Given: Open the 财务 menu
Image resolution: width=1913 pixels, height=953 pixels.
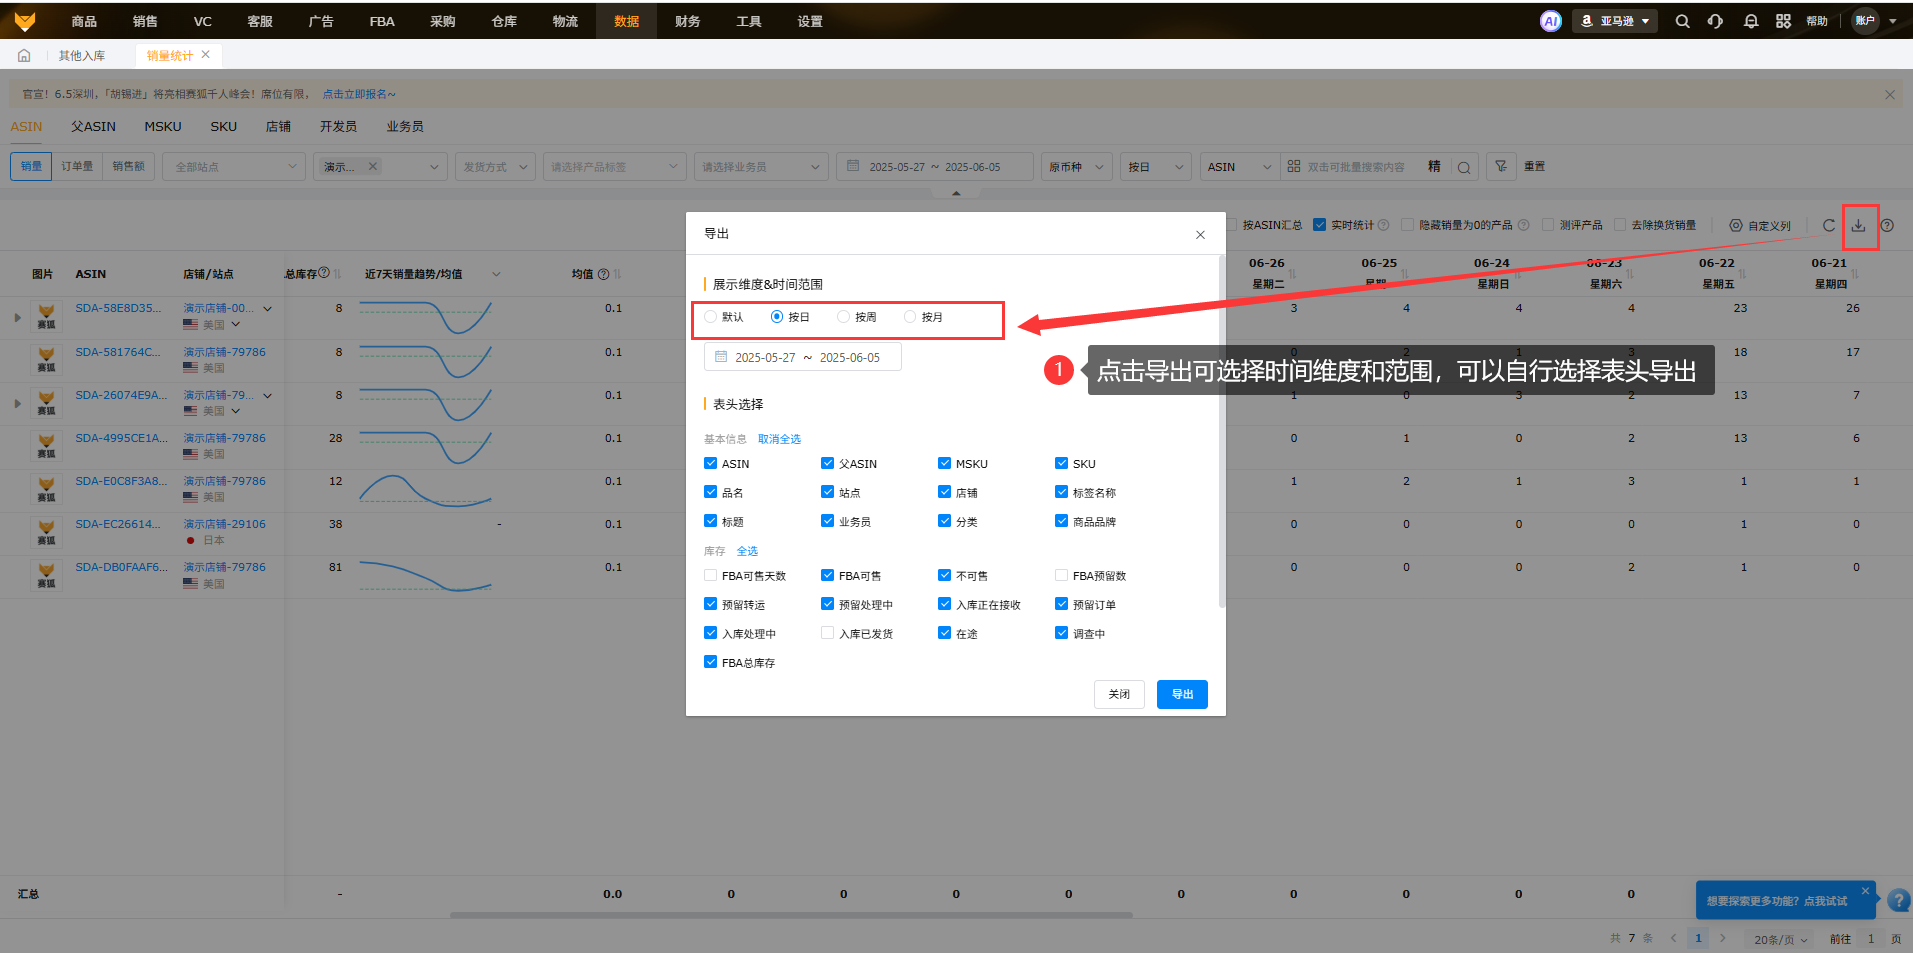Looking at the screenshot, I should point(687,21).
